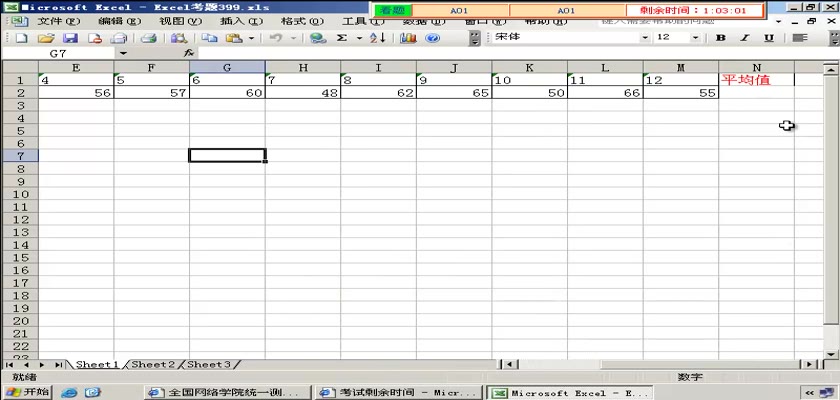Select the red 平均值 cell N1
This screenshot has height=400, width=840.
click(x=756, y=80)
